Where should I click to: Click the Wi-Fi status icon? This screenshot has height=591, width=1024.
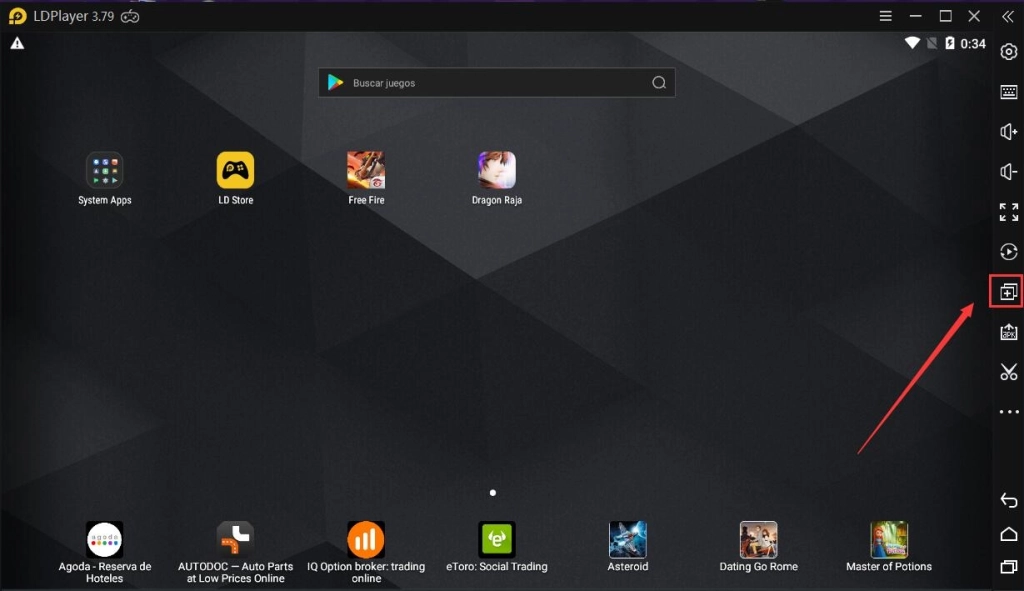tap(912, 43)
